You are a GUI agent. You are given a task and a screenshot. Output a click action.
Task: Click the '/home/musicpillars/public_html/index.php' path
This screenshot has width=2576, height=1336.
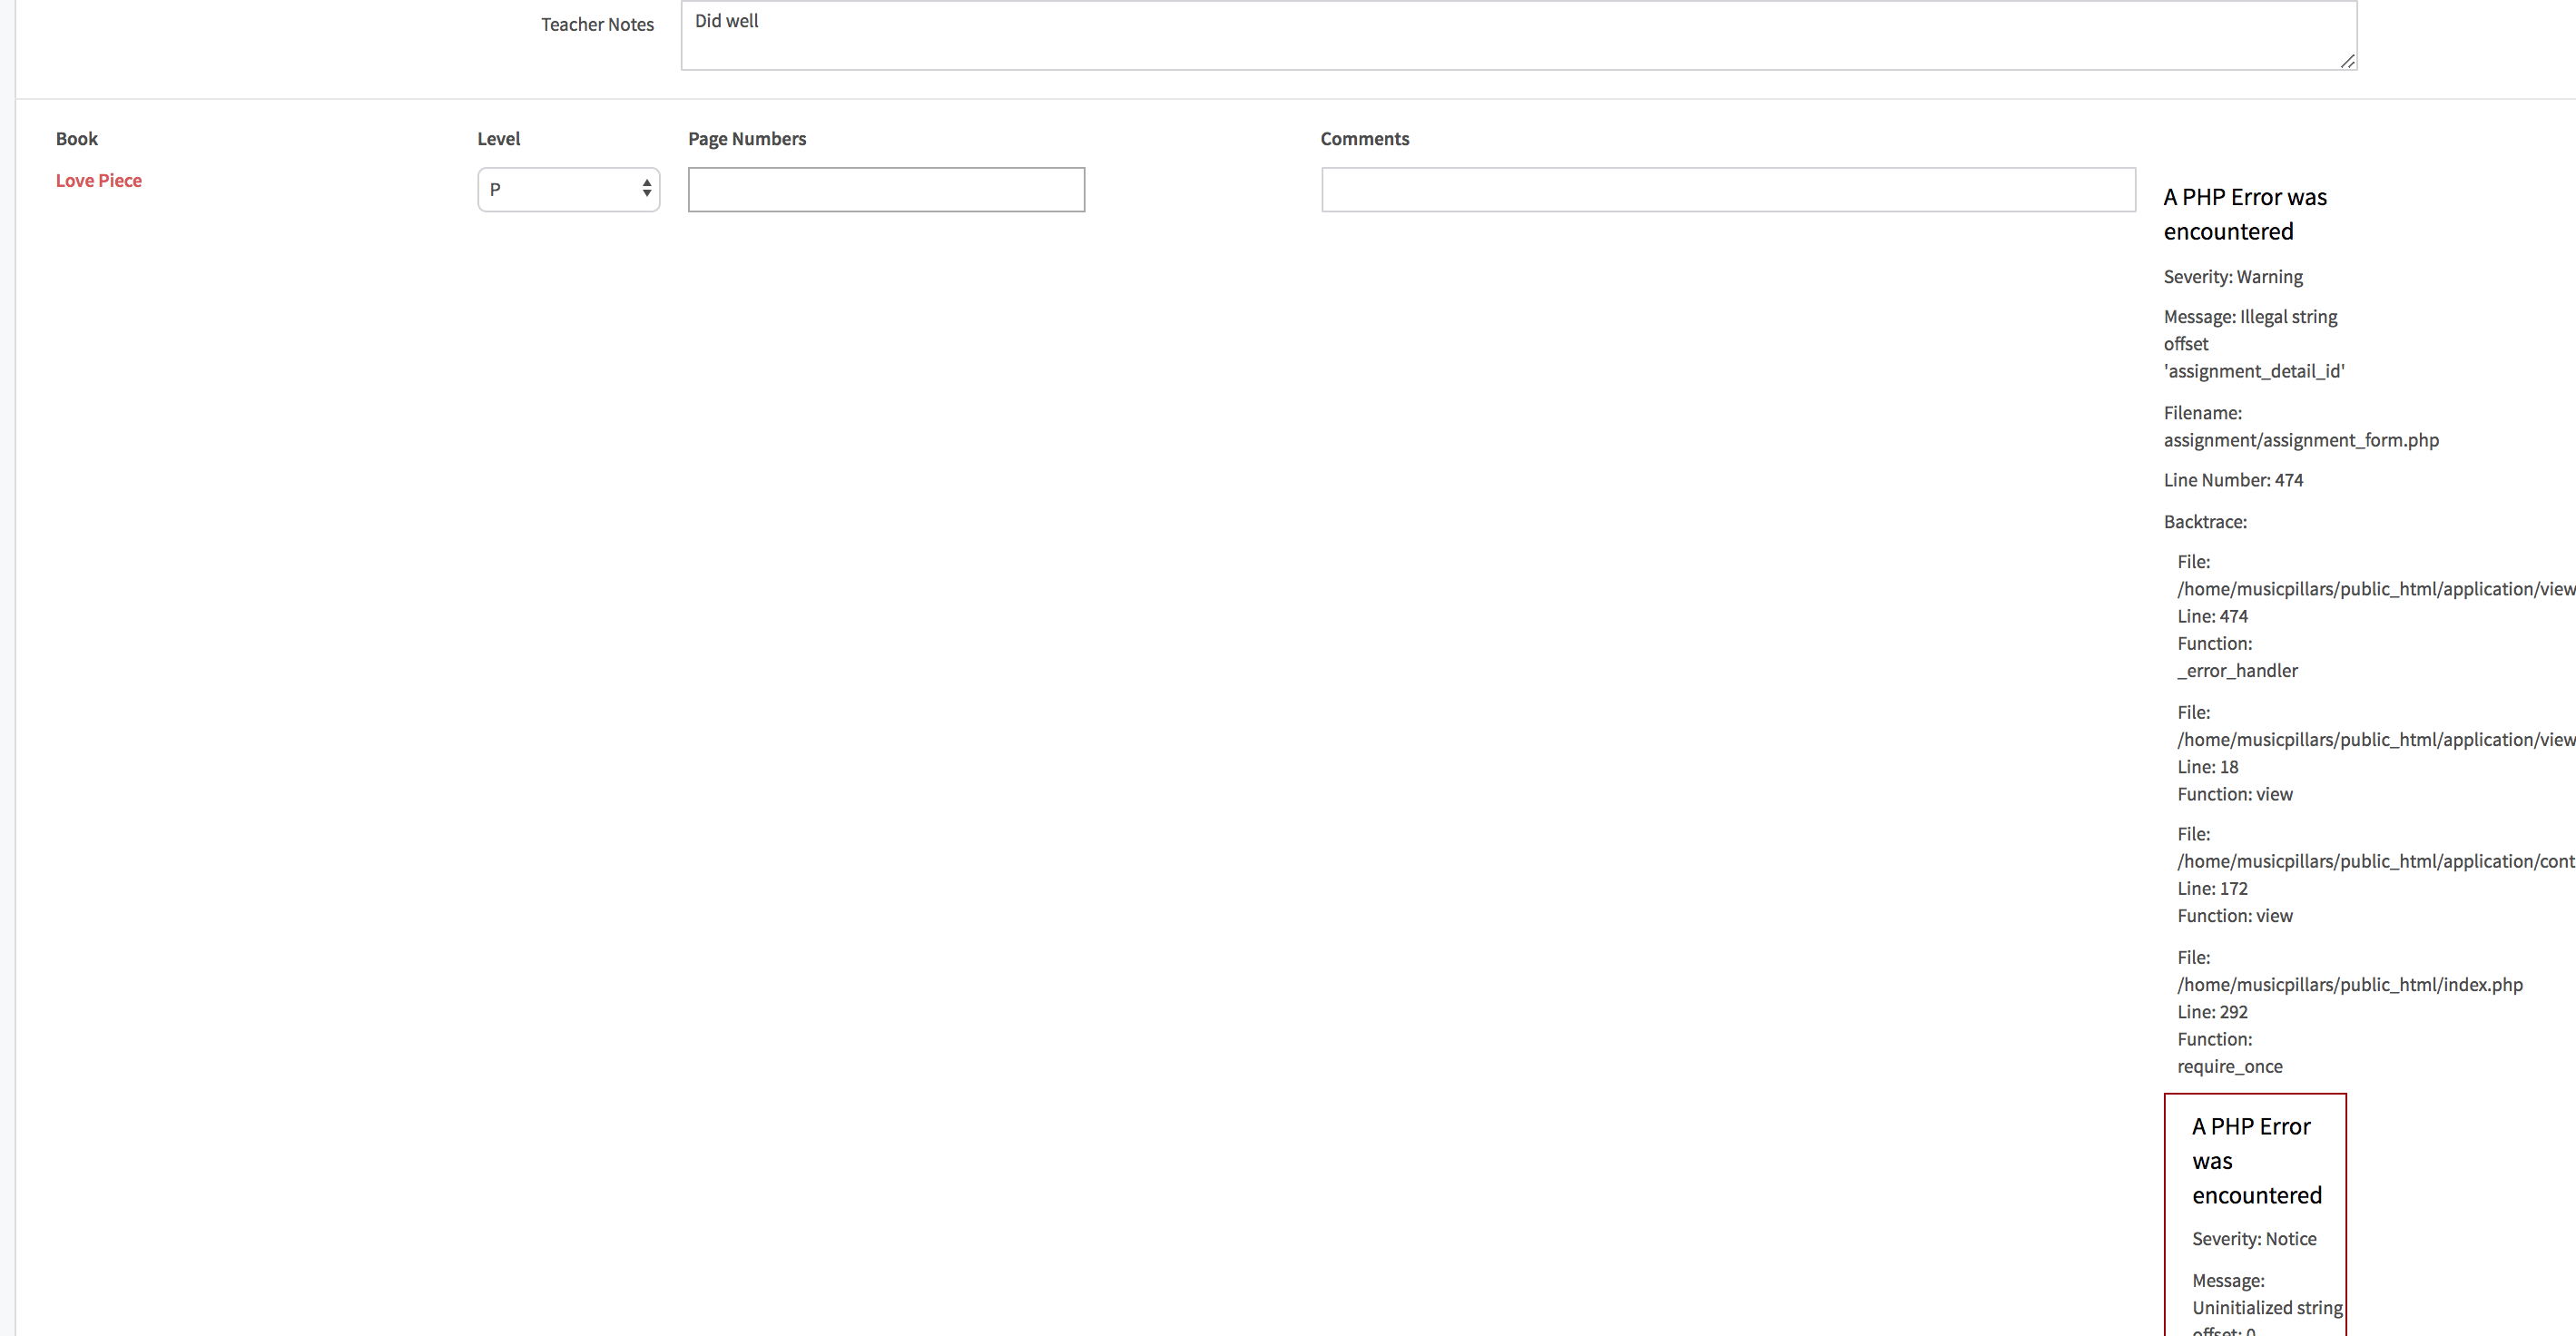click(2350, 984)
